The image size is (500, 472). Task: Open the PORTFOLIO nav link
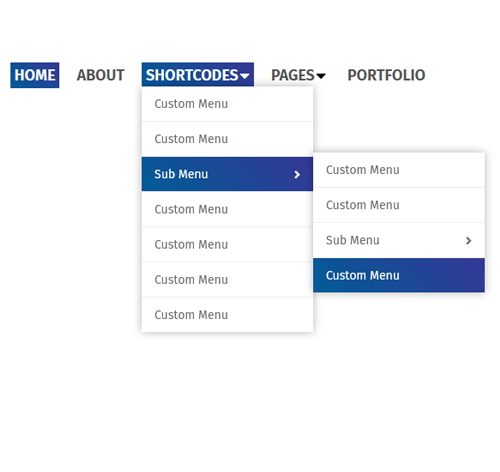386,75
